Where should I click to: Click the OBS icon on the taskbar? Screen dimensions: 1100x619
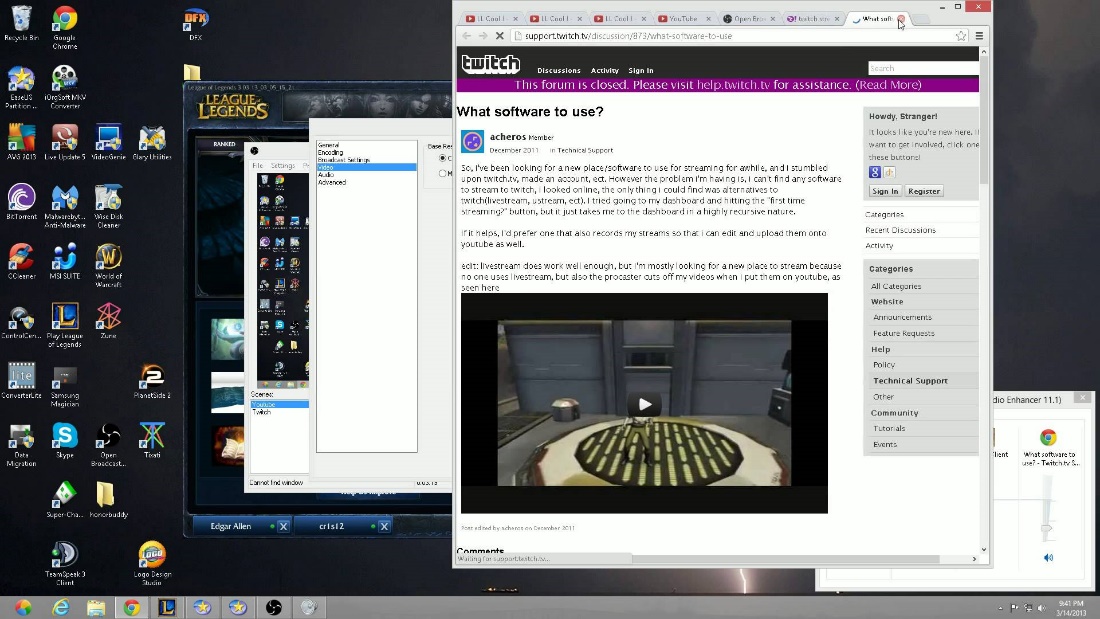[x=274, y=607]
